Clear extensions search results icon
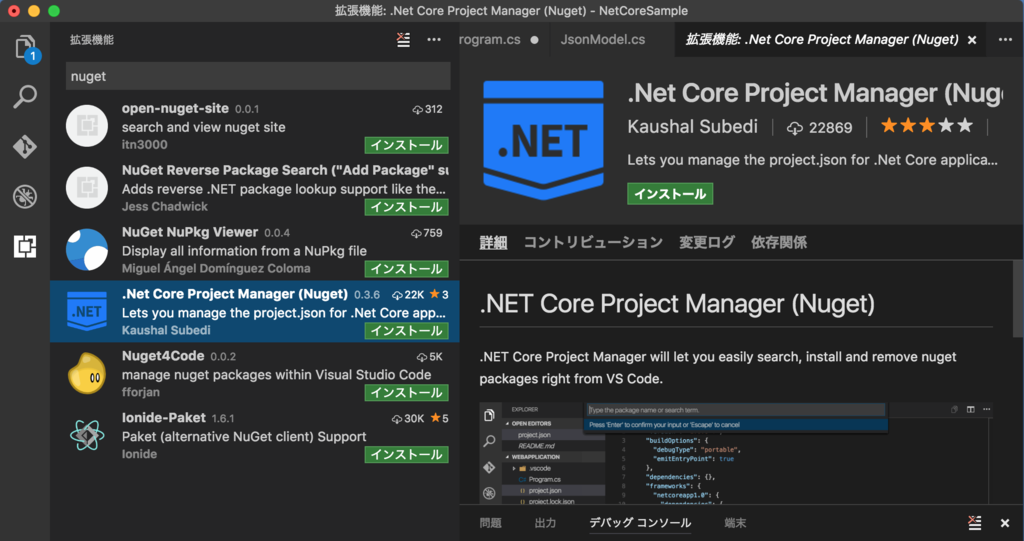 point(404,40)
